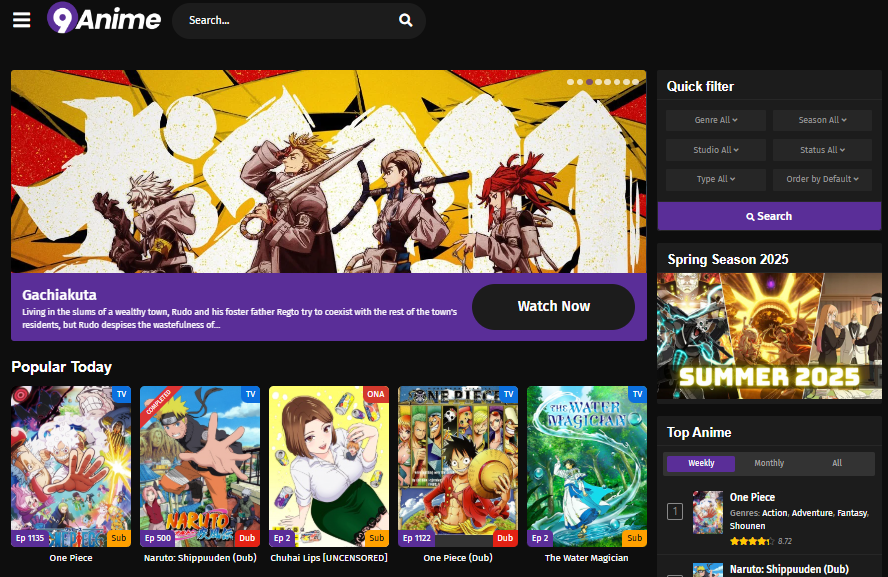Click the Fantasy genre link
Screen dimensions: 888x577
(852, 513)
